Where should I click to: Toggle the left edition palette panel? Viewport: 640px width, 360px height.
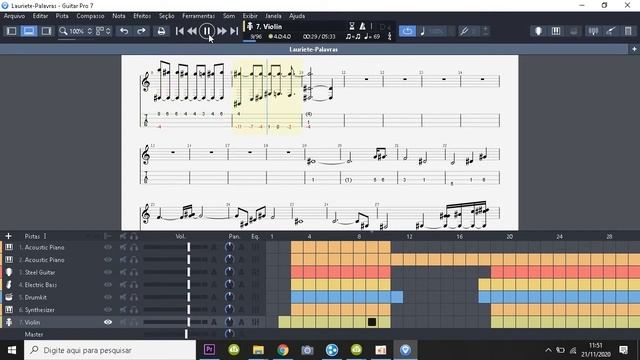coord(11,31)
